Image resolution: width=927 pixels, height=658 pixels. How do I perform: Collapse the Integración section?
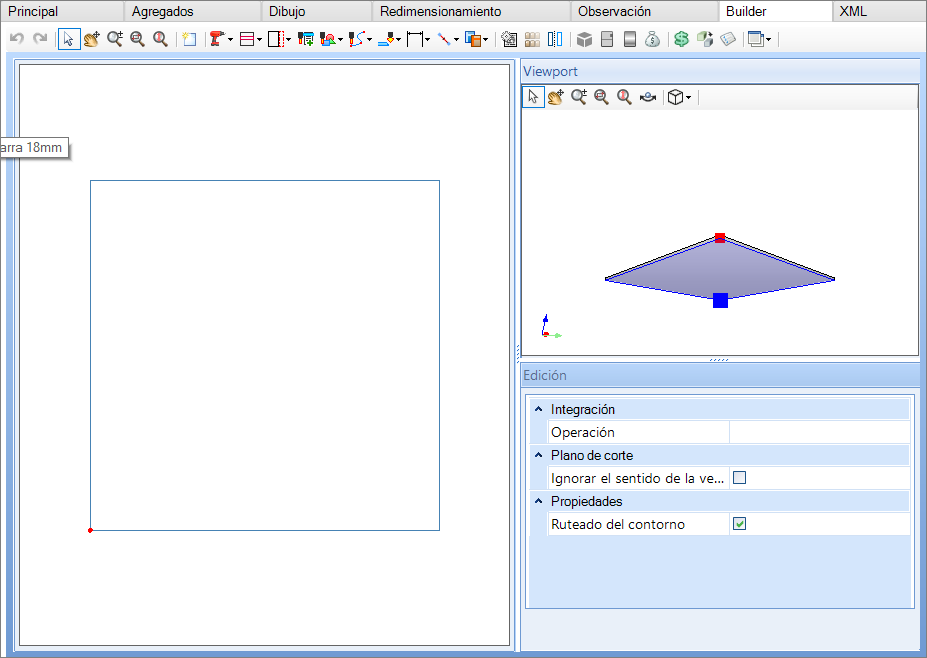pyautogui.click(x=539, y=409)
